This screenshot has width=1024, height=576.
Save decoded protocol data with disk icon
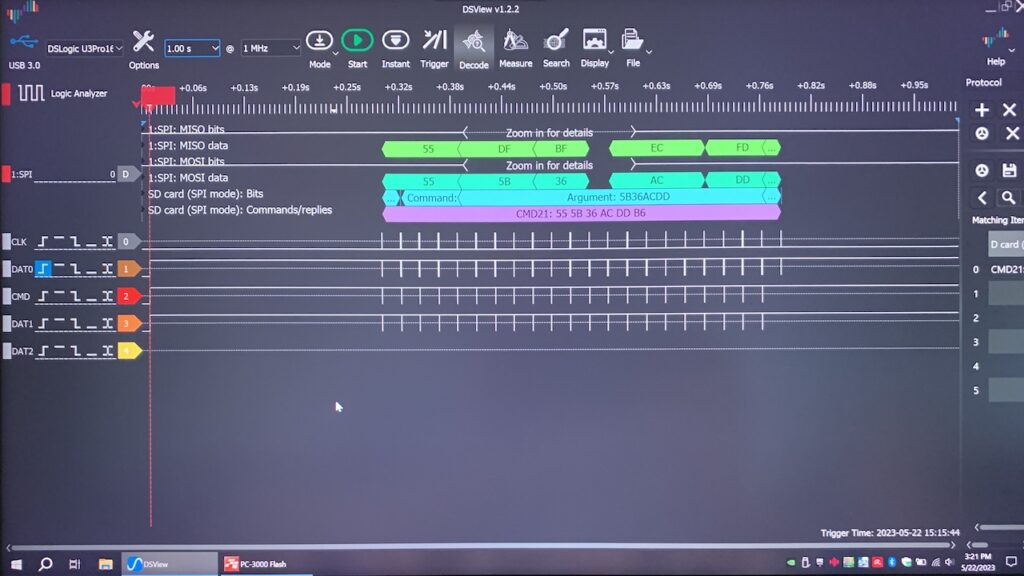[x=1009, y=170]
